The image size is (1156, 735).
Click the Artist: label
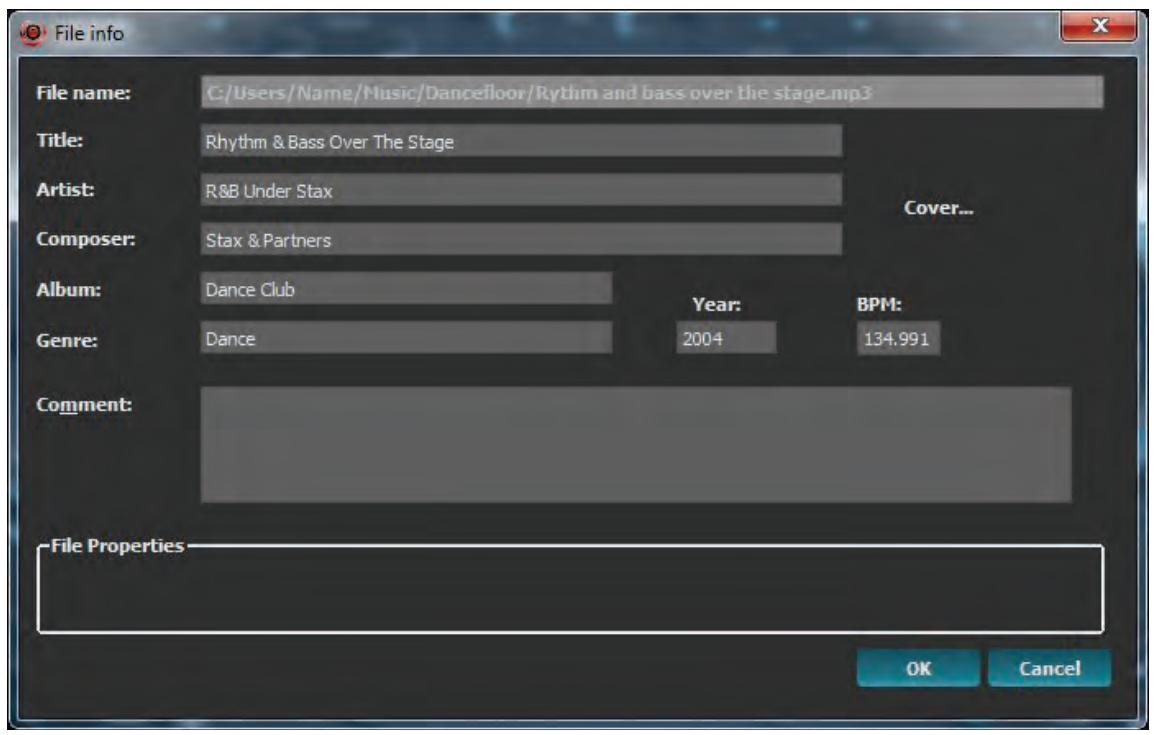point(66,189)
